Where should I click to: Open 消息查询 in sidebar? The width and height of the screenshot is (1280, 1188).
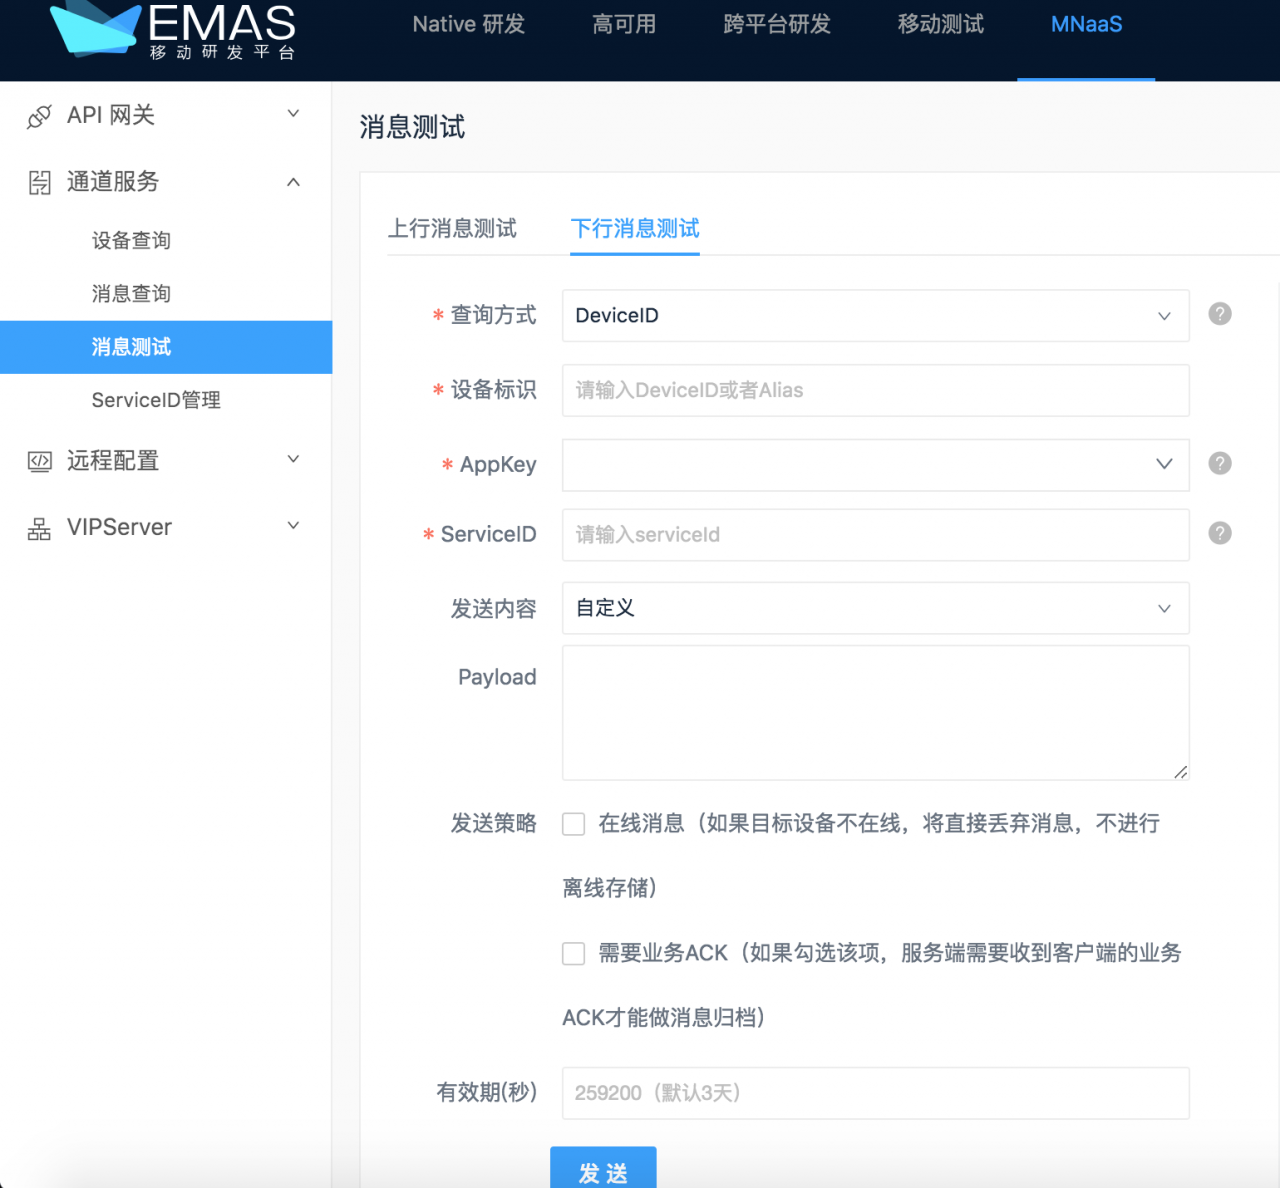click(x=131, y=294)
